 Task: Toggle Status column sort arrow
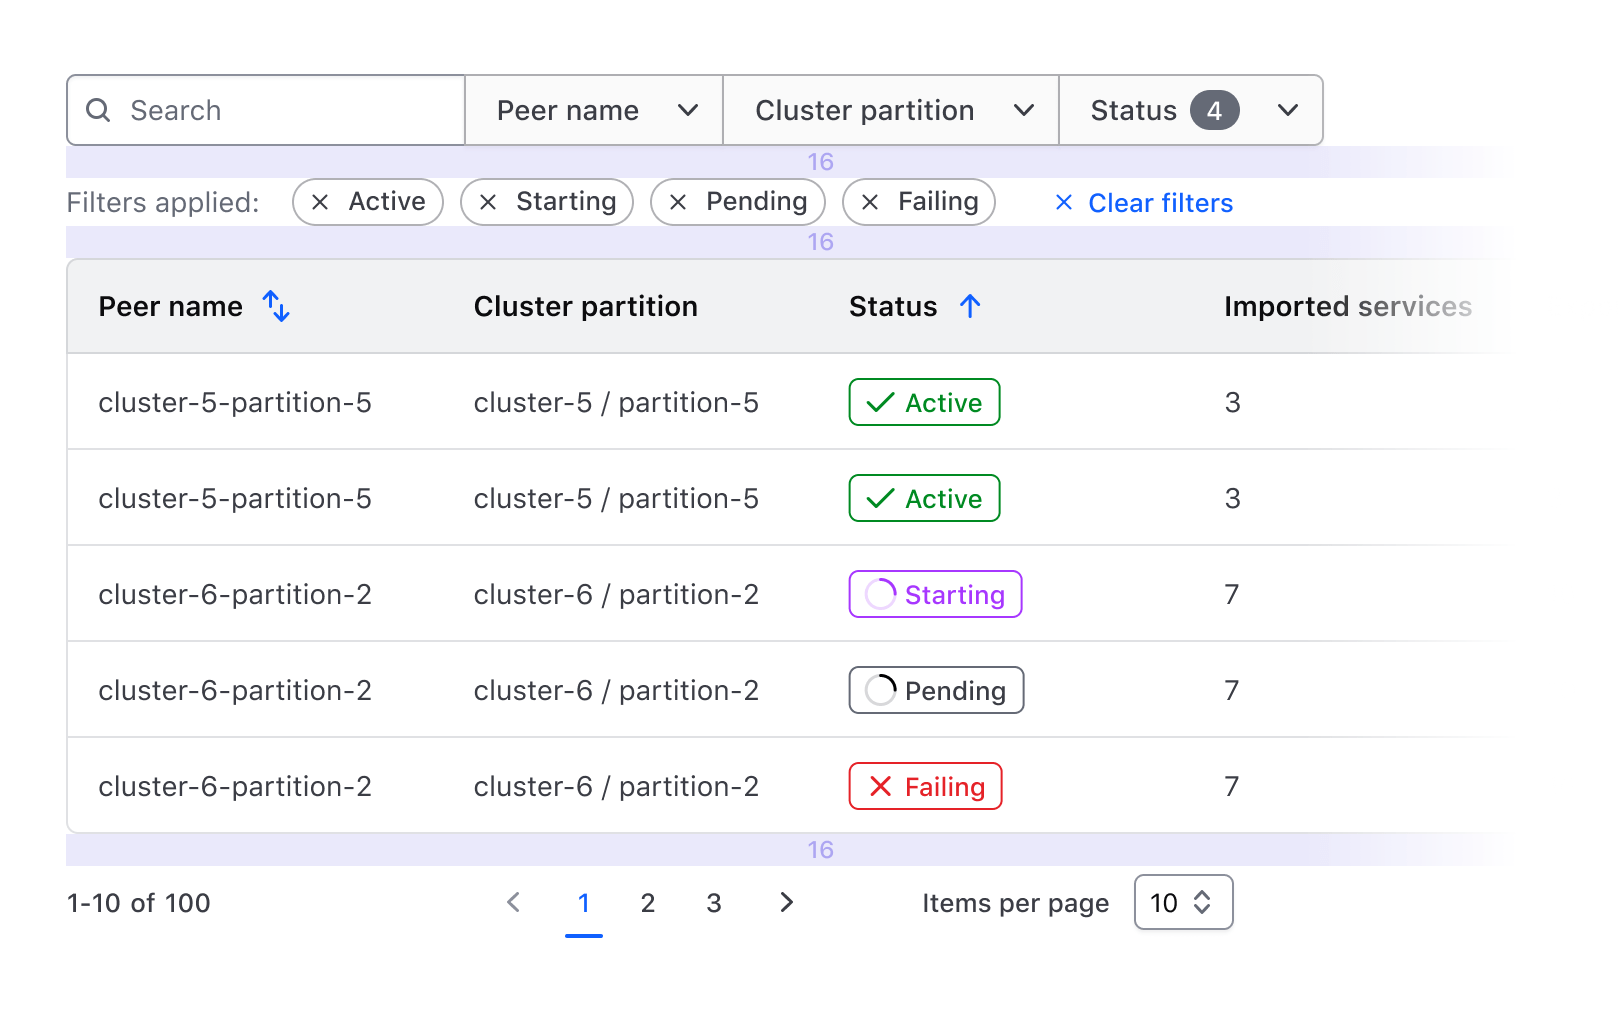pos(970,306)
